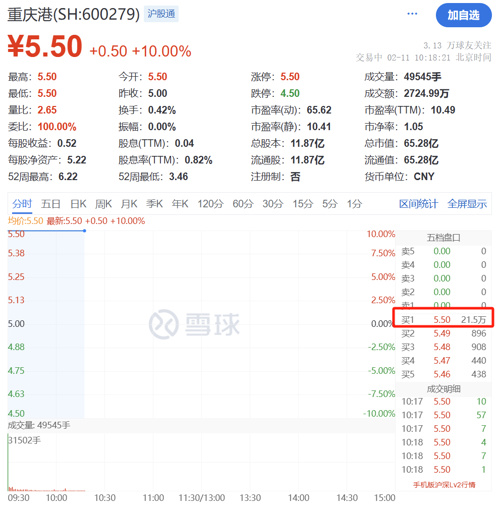Select the 季K chart tab
This screenshot has height=509, width=500.
tap(154, 203)
